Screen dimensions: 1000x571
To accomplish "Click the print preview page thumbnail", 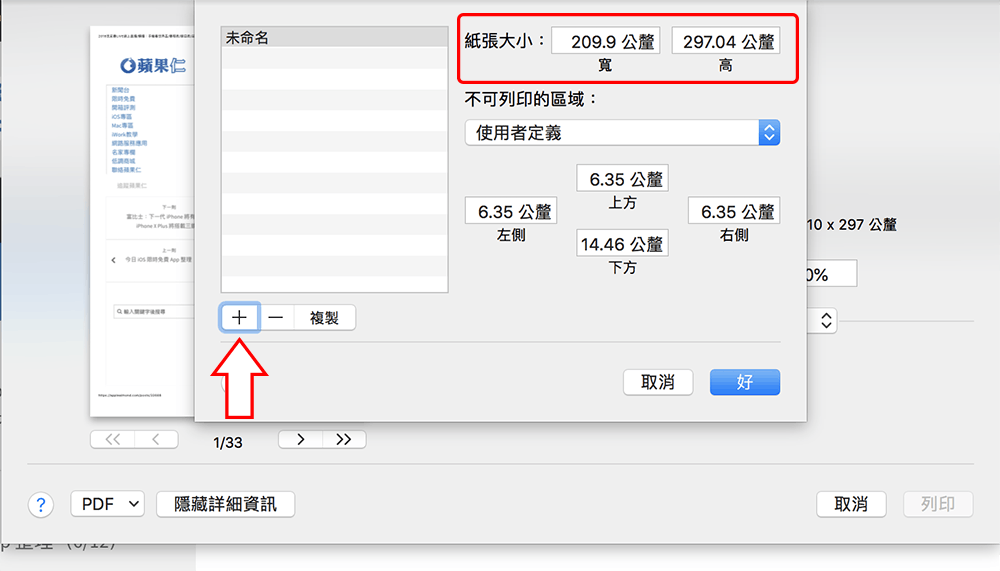I will coord(142,221).
